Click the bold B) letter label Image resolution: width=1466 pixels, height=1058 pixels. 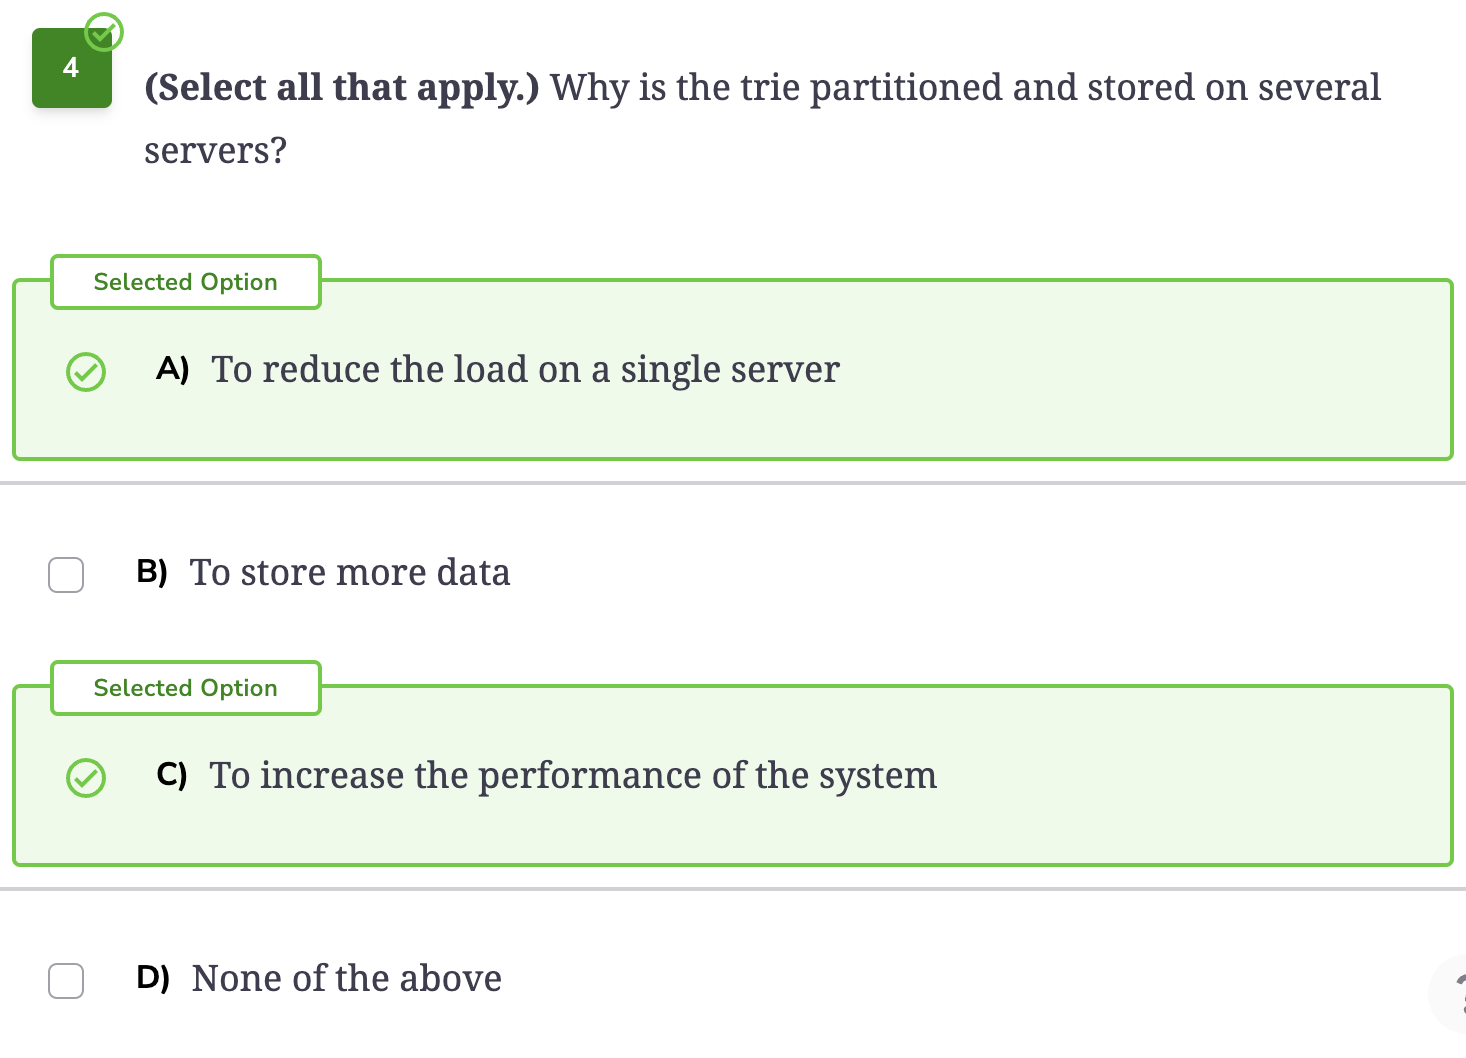point(152,572)
